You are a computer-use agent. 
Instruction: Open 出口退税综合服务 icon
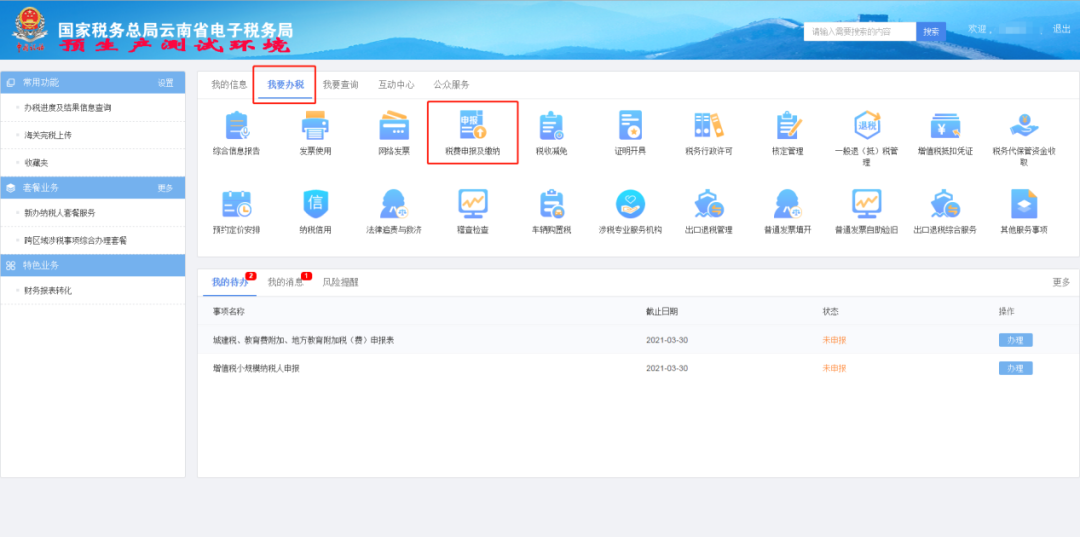click(945, 204)
